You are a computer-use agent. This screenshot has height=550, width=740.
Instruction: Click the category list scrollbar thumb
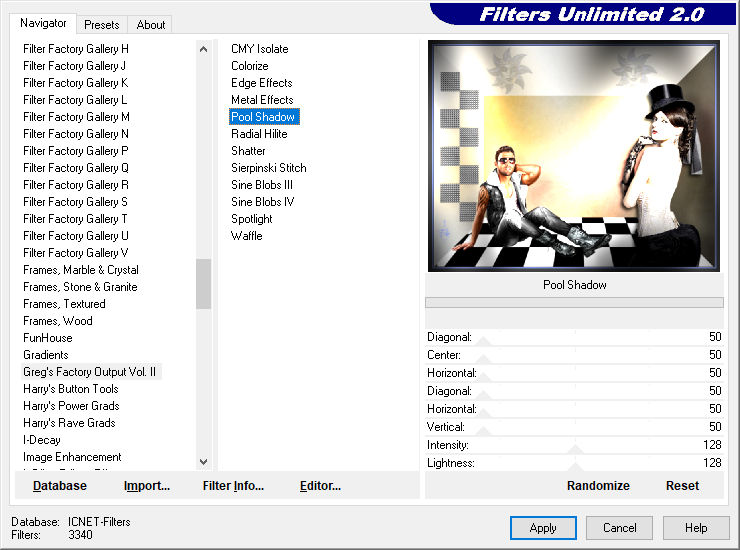[203, 284]
